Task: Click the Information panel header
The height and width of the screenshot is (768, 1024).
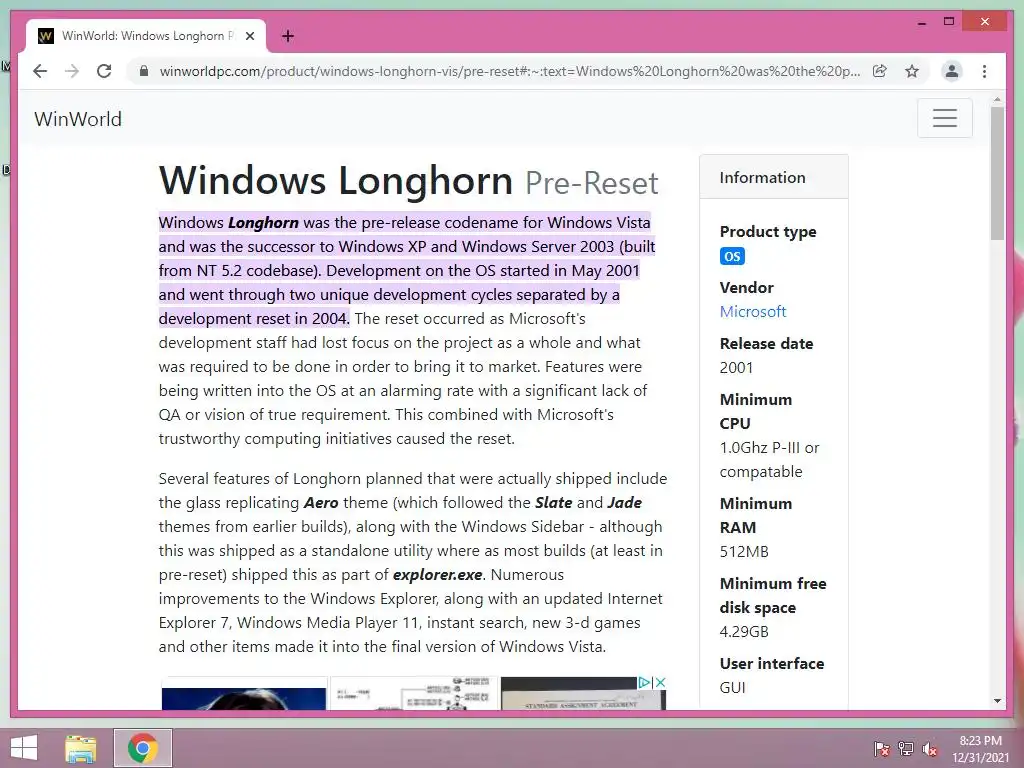Action: 774,177
